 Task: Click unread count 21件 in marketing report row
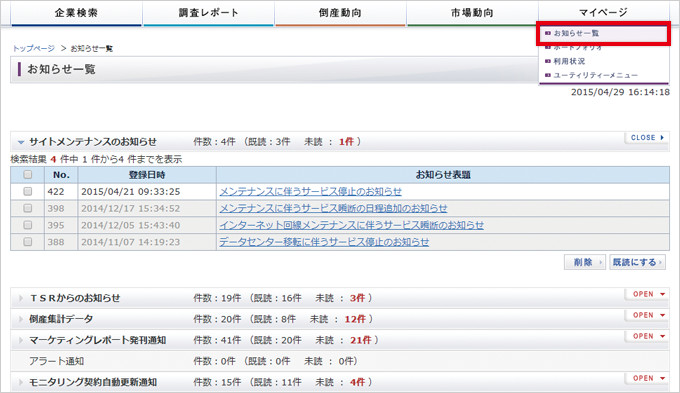pos(361,340)
